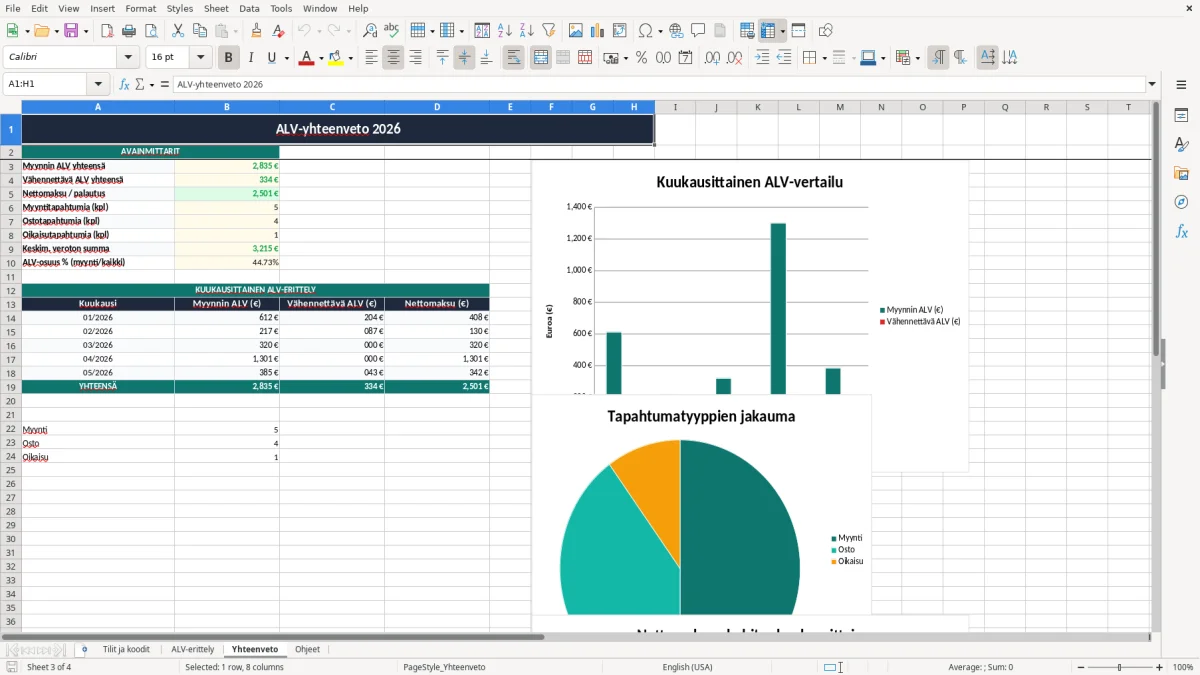Expand the Name Box dropdown arrow
Screen dimensions: 1200x675
click(x=98, y=85)
